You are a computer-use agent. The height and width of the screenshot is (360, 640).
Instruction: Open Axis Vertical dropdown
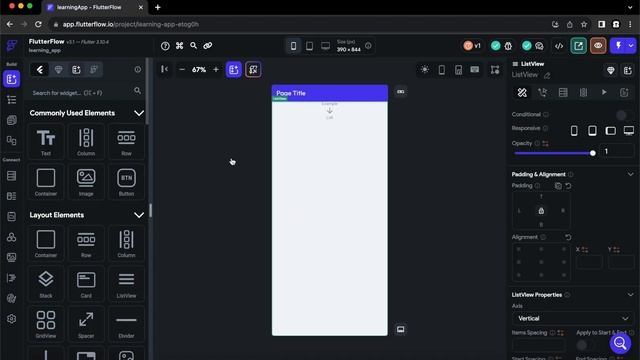tap(573, 318)
